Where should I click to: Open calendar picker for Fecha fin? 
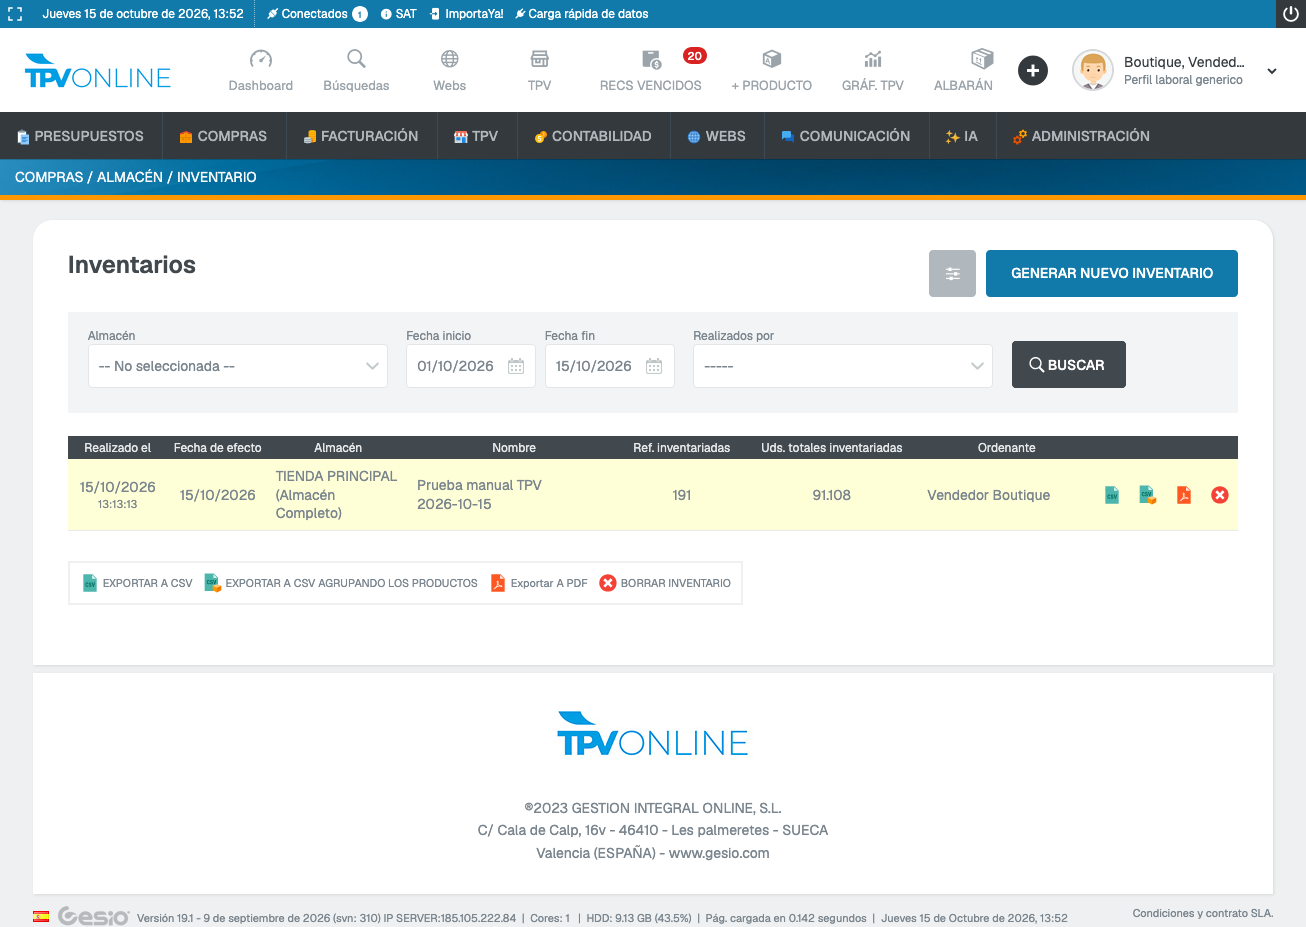coord(654,366)
